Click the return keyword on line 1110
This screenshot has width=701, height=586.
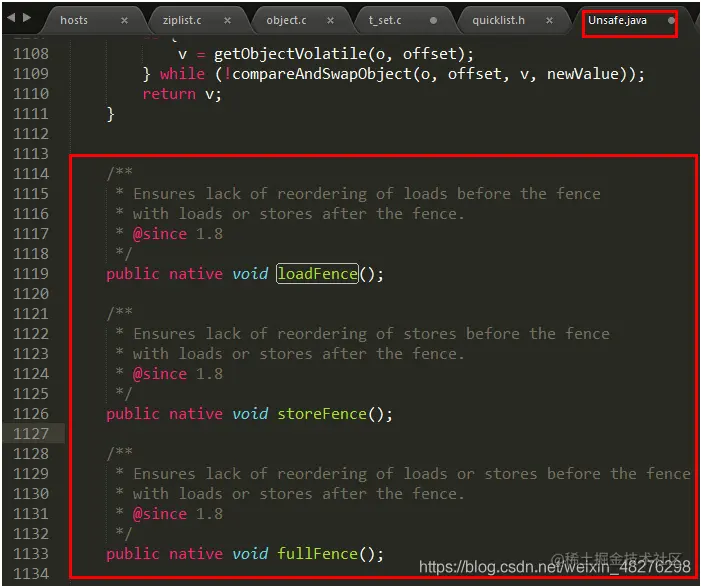[x=169, y=94]
